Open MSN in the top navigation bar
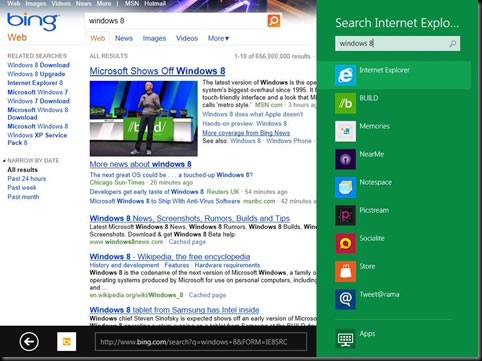Viewport: 482px width, 361px height. click(x=132, y=4)
